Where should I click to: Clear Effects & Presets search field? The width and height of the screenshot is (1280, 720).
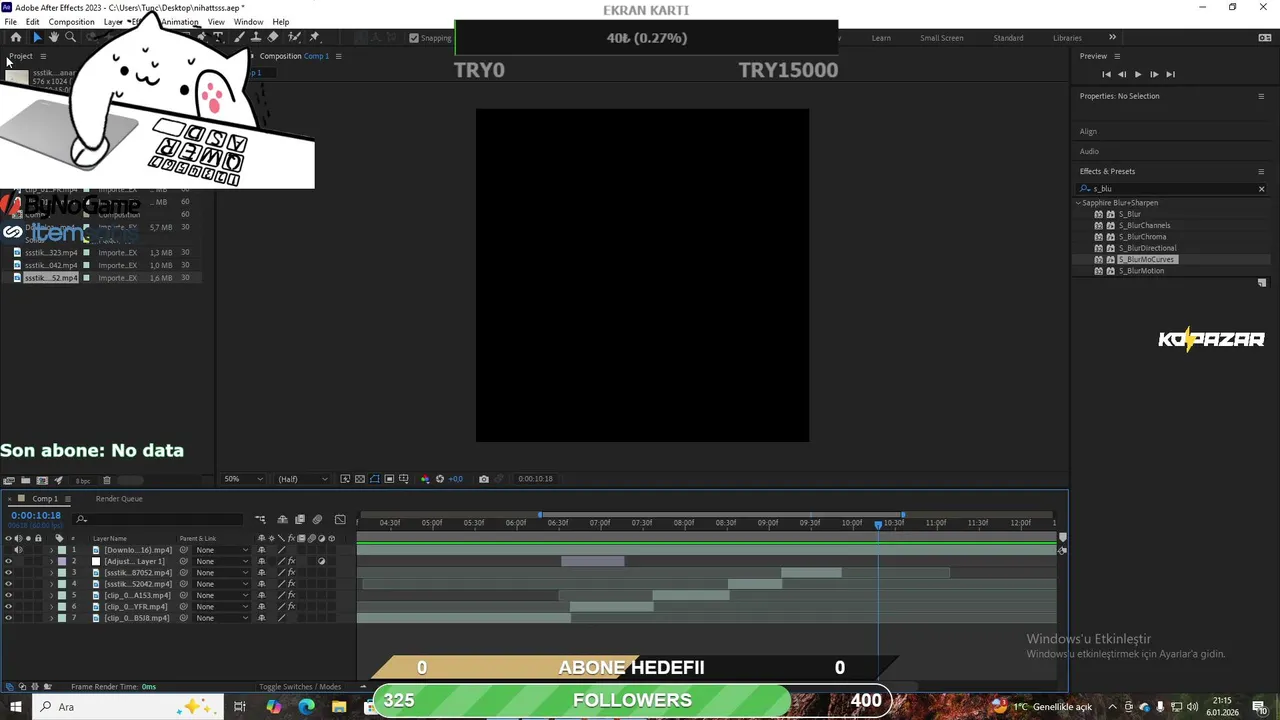[x=1261, y=189]
